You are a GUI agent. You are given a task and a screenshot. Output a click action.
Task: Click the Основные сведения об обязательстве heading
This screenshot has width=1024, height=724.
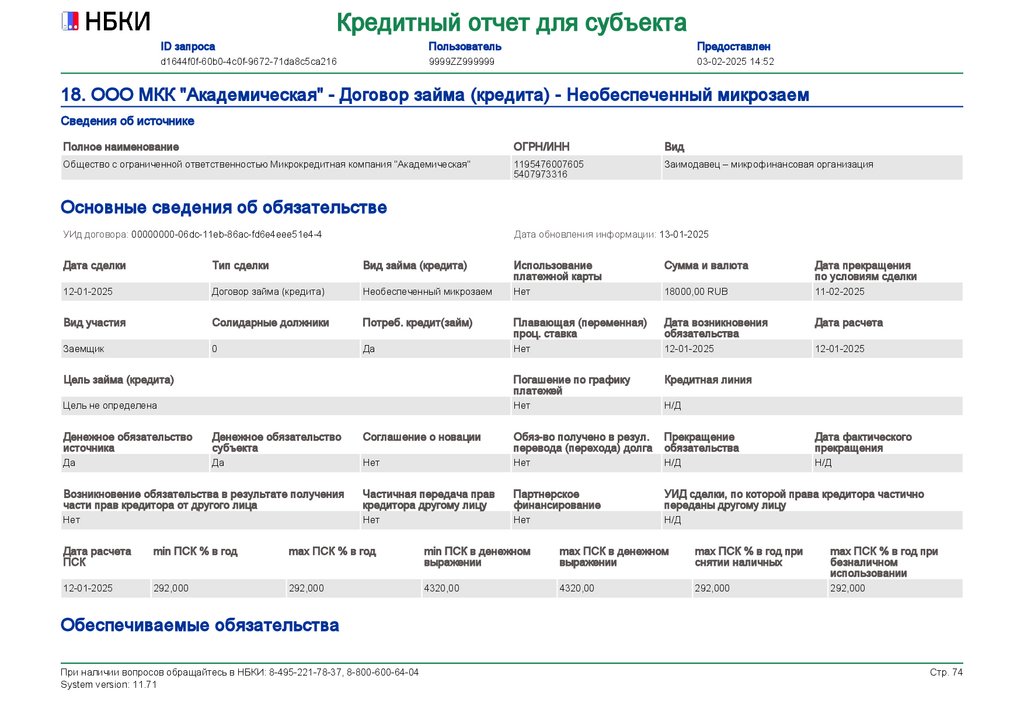[x=224, y=208]
